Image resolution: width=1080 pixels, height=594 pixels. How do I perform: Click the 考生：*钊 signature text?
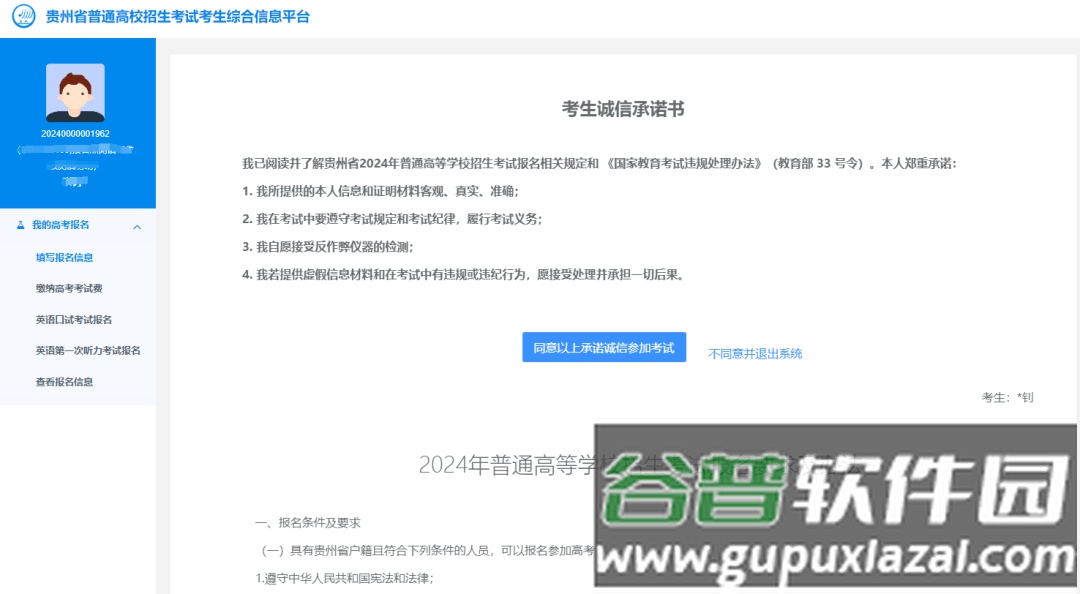(1007, 398)
